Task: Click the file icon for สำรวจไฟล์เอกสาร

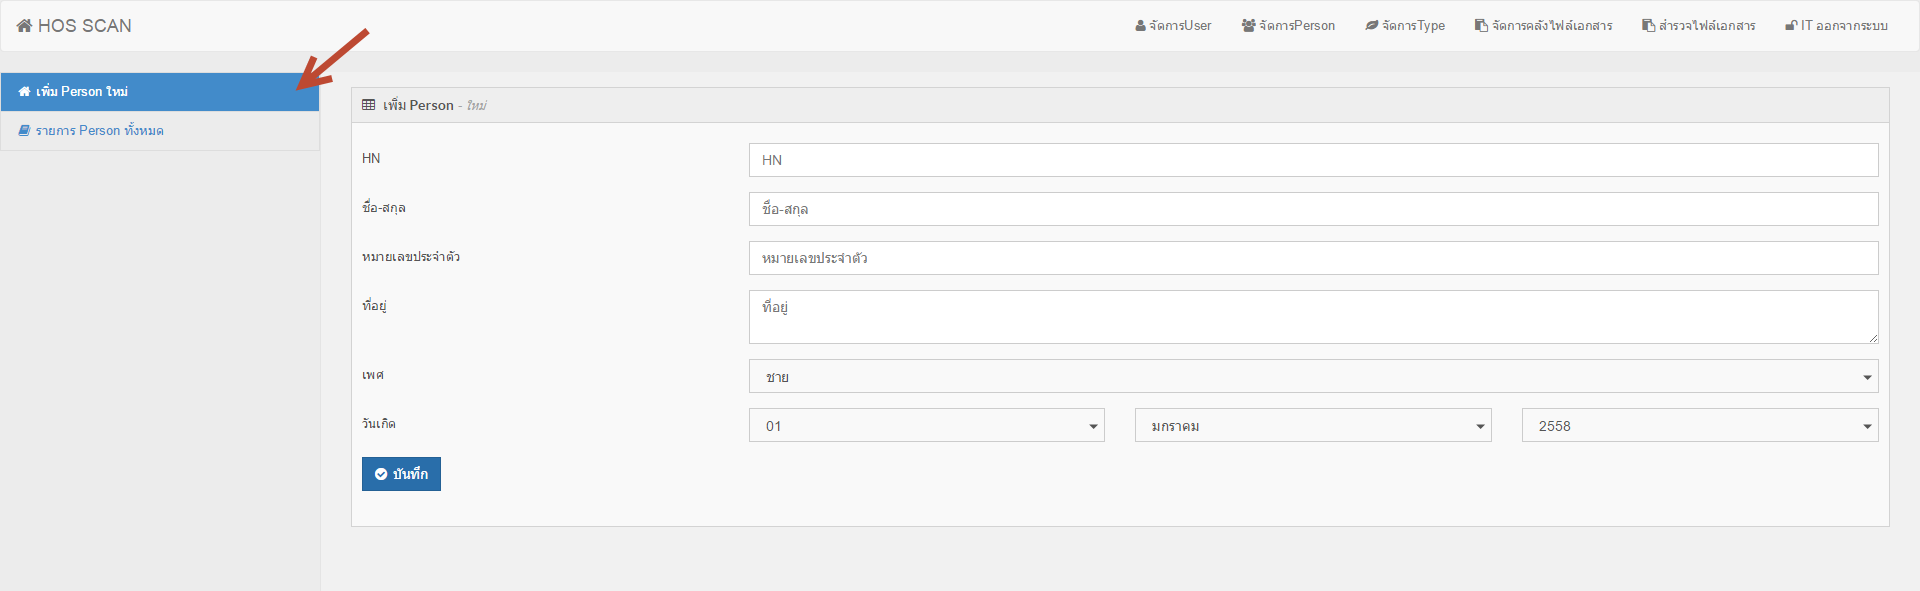Action: point(1648,26)
